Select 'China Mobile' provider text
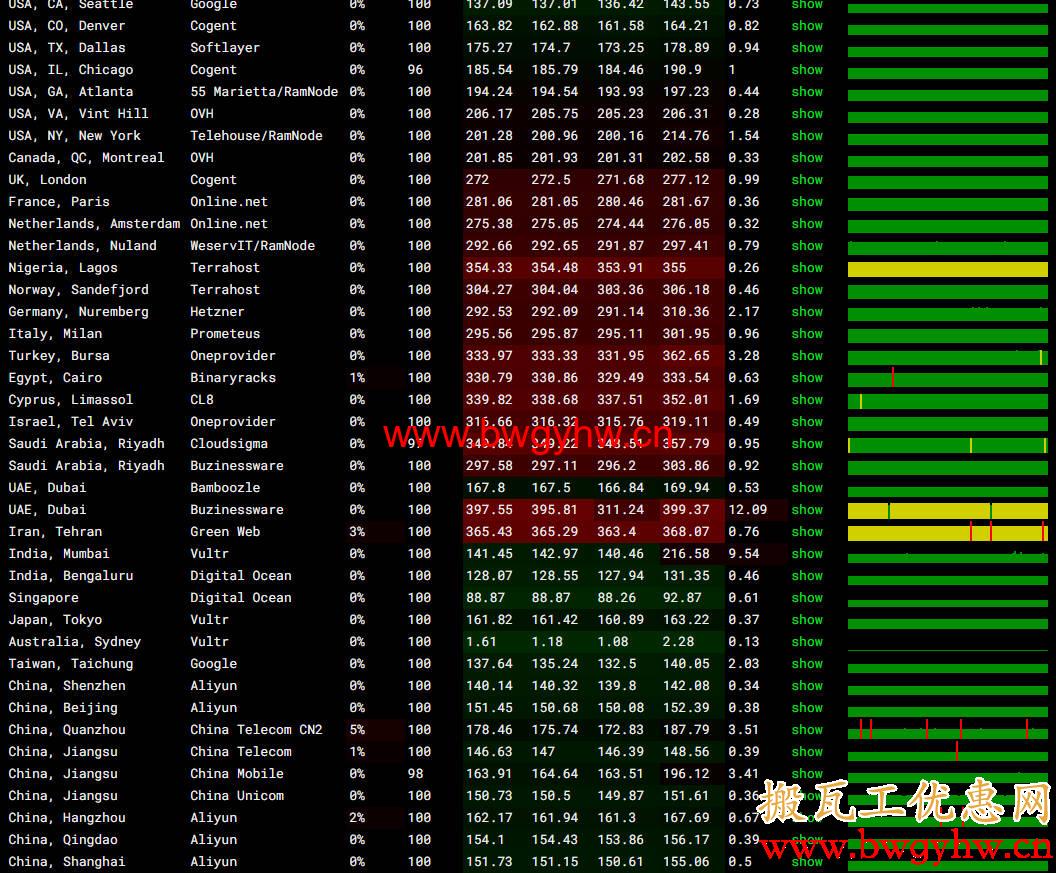This screenshot has height=873, width=1056. (x=237, y=774)
